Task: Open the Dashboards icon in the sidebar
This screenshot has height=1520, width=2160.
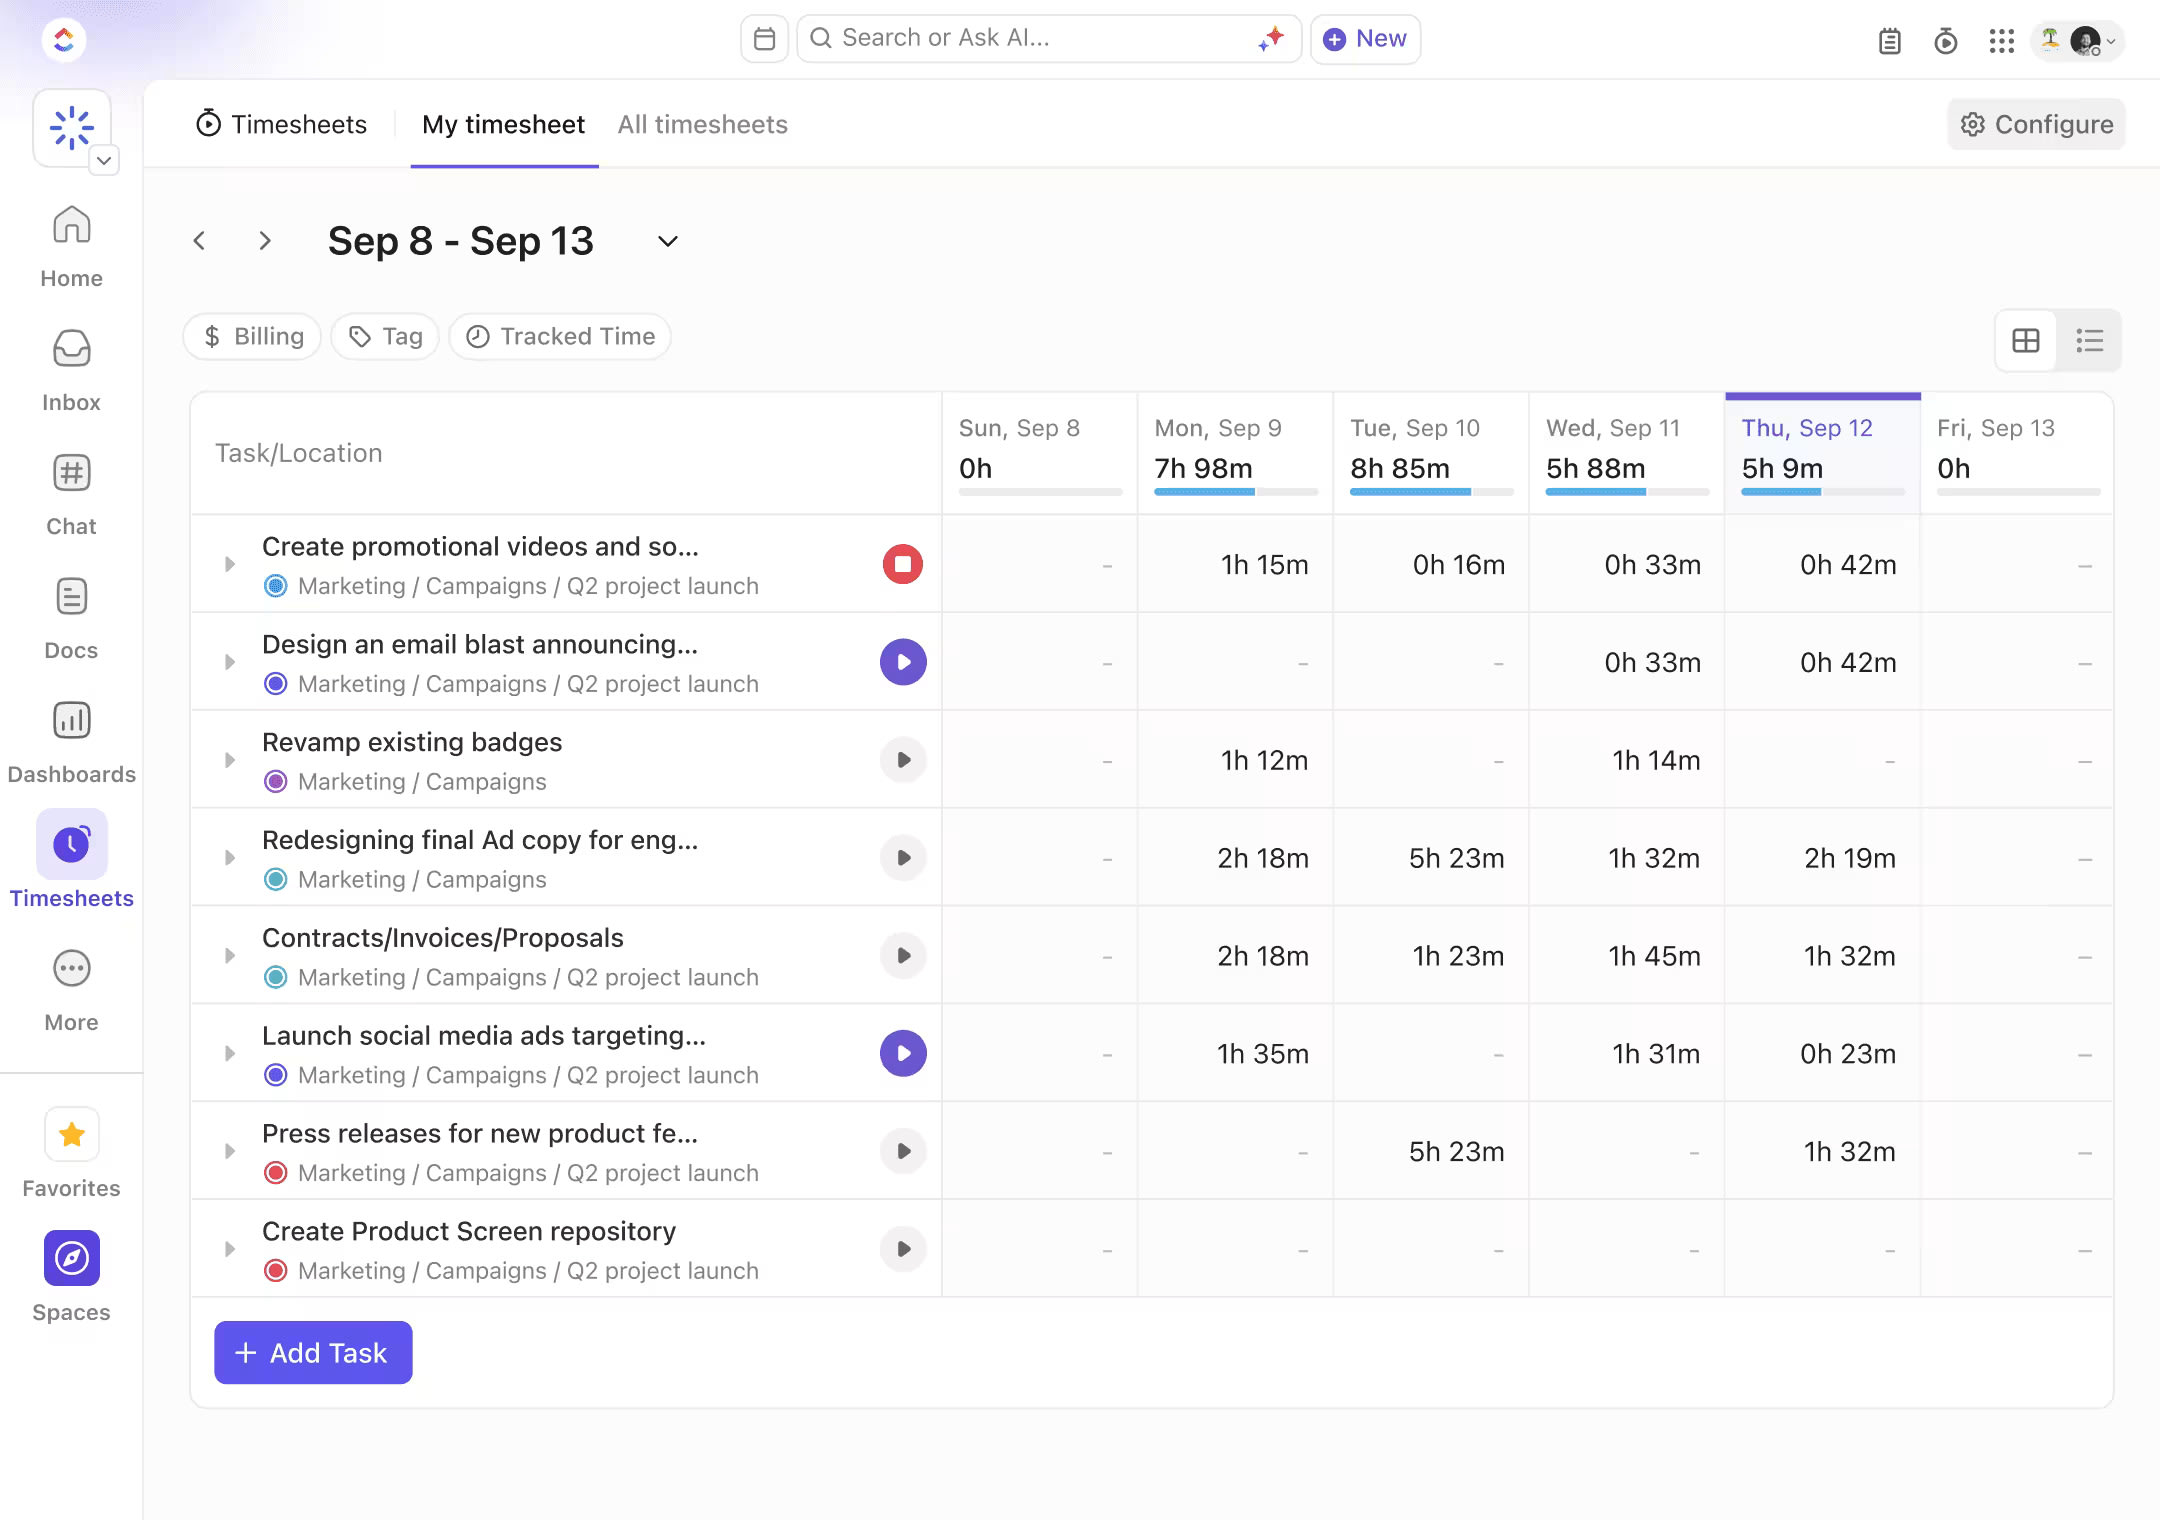Action: [x=71, y=721]
